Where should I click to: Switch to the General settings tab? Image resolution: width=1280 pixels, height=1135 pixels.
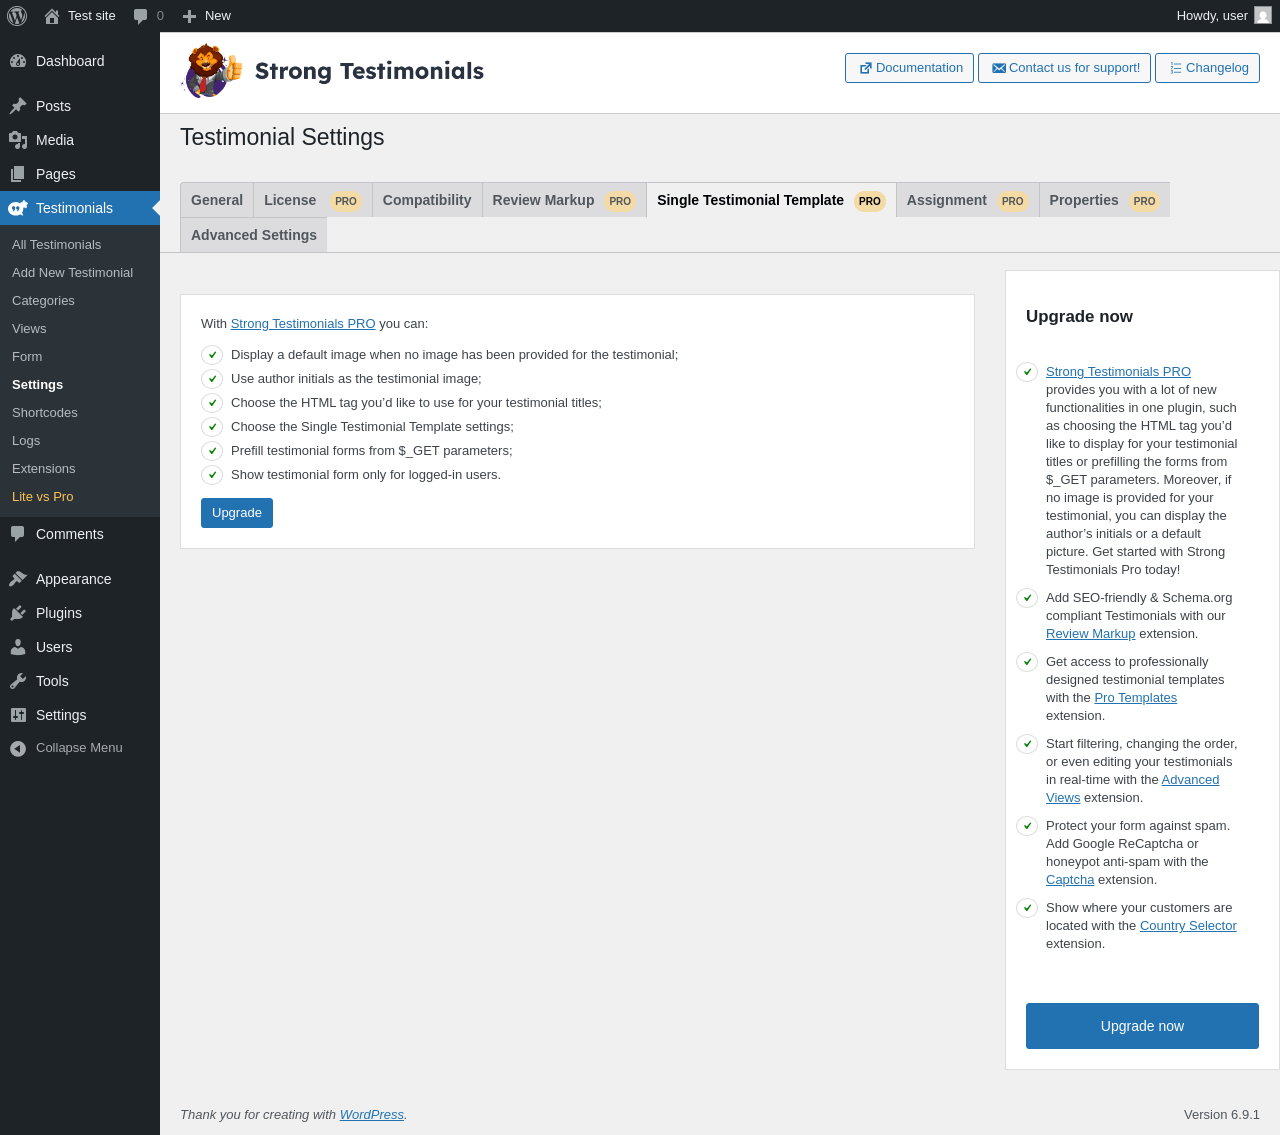point(217,200)
